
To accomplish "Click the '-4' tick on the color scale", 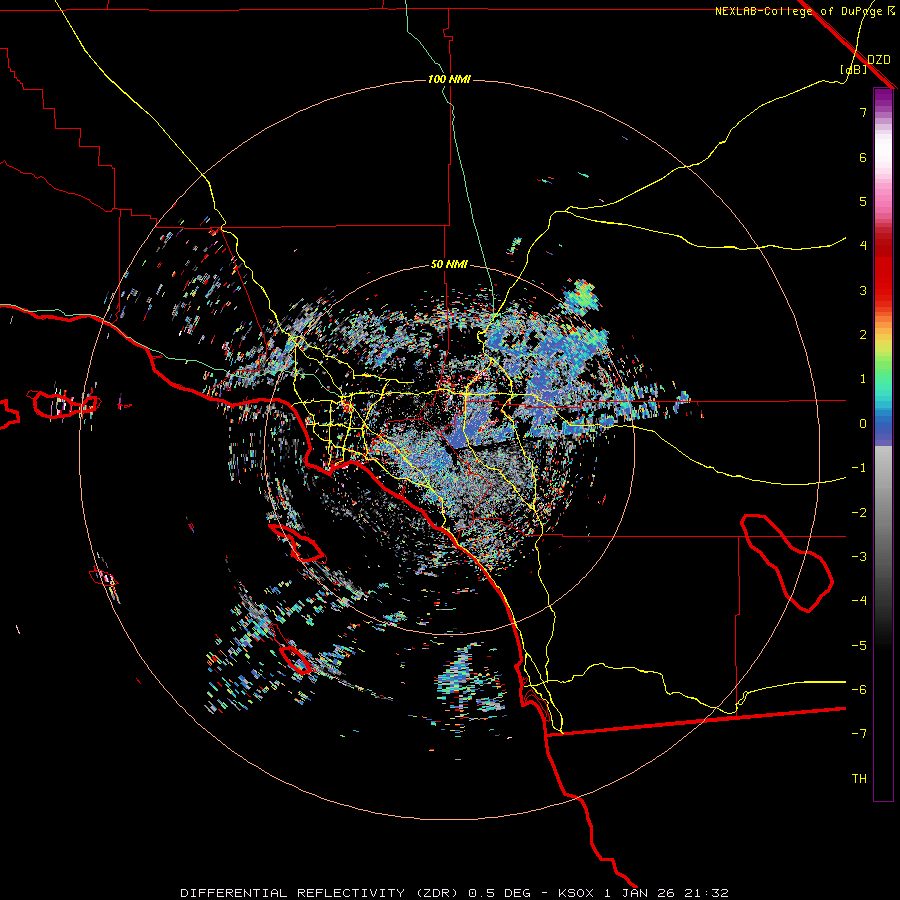I will click(859, 601).
